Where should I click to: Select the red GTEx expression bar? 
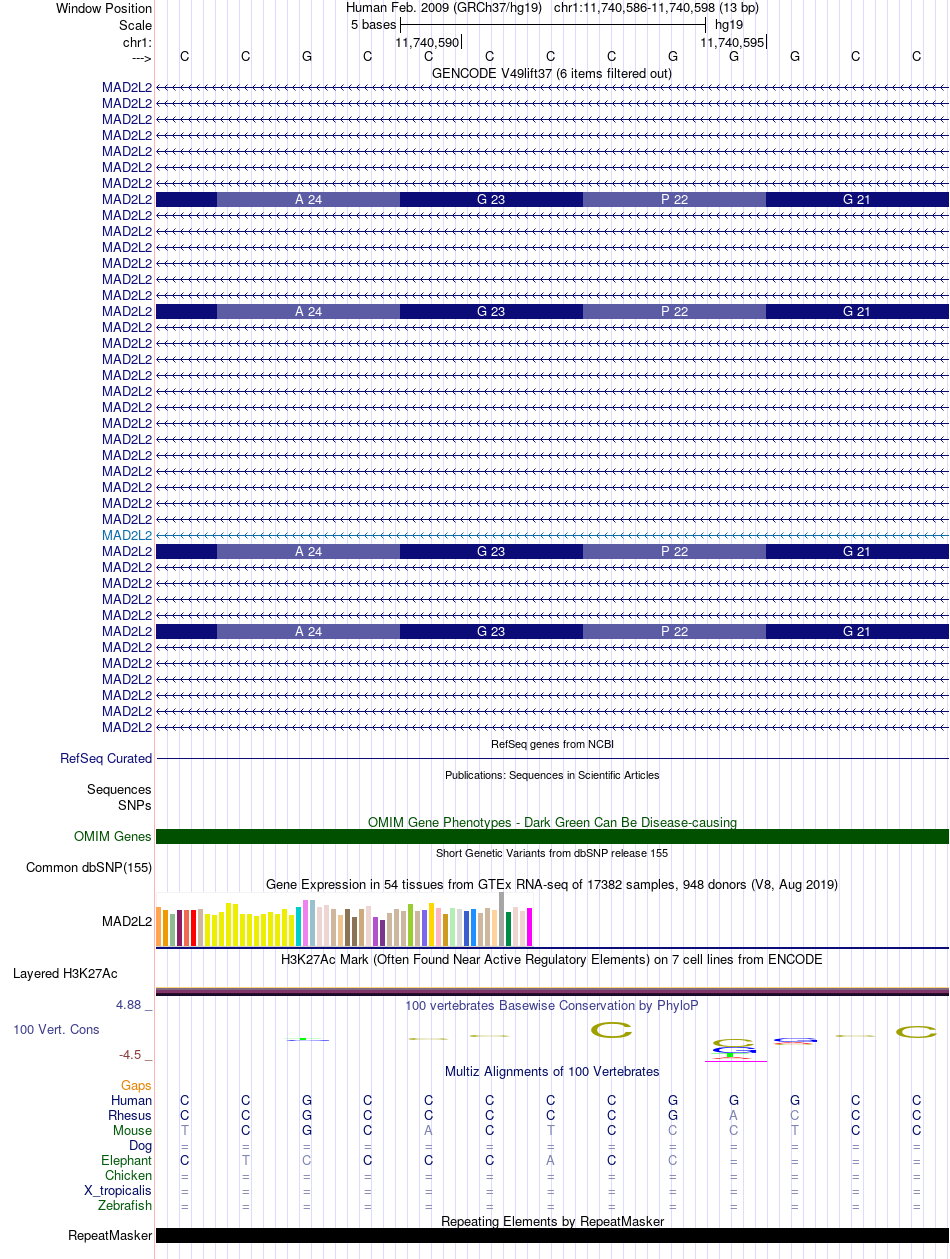(193, 928)
